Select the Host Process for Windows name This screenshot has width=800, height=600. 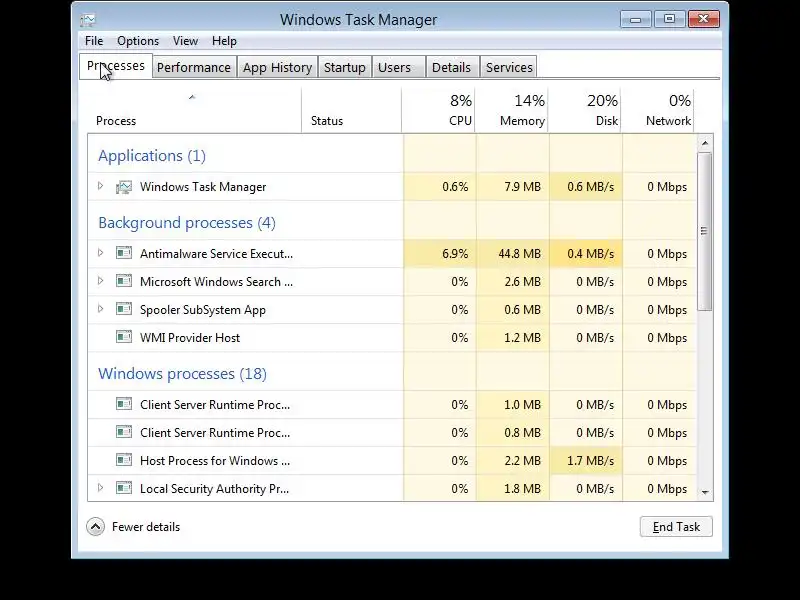[215, 461]
